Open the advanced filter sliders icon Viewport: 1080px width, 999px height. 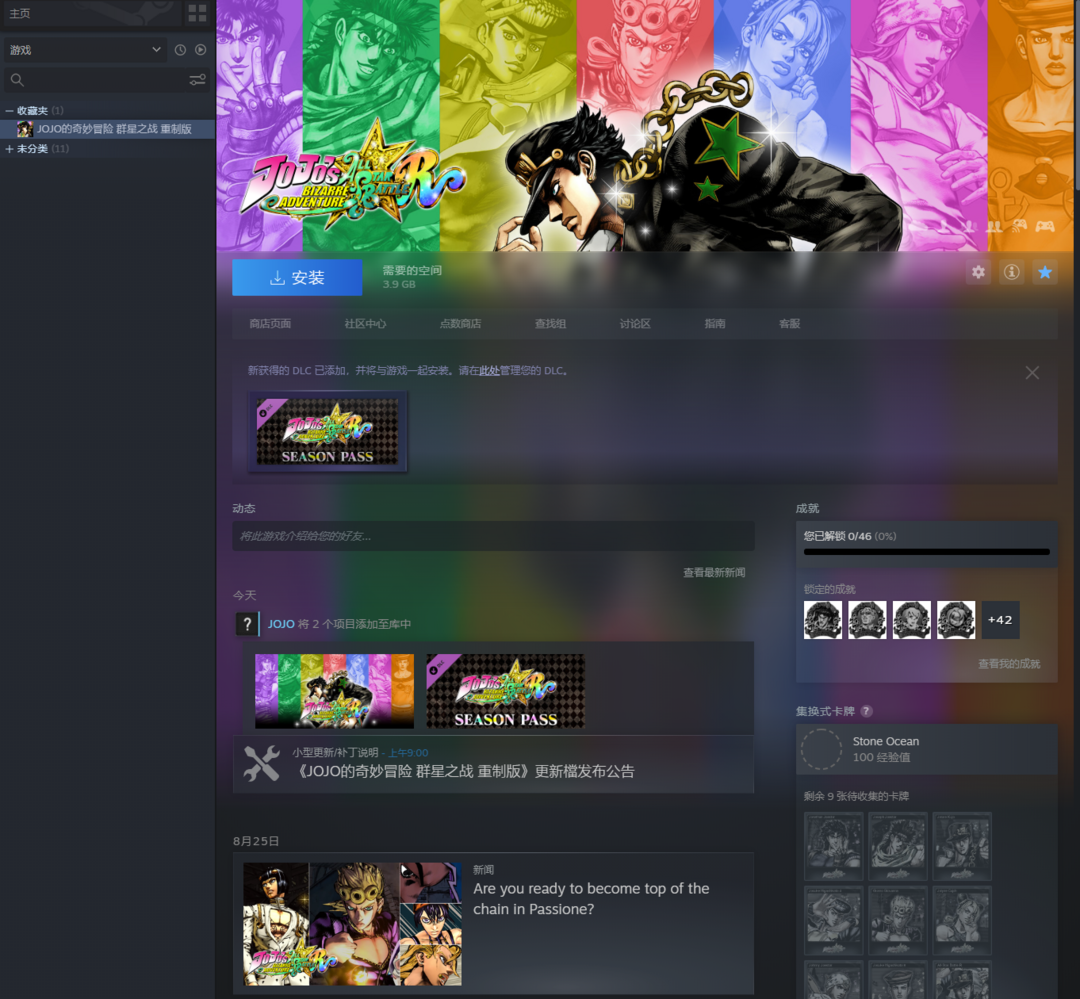(x=198, y=80)
